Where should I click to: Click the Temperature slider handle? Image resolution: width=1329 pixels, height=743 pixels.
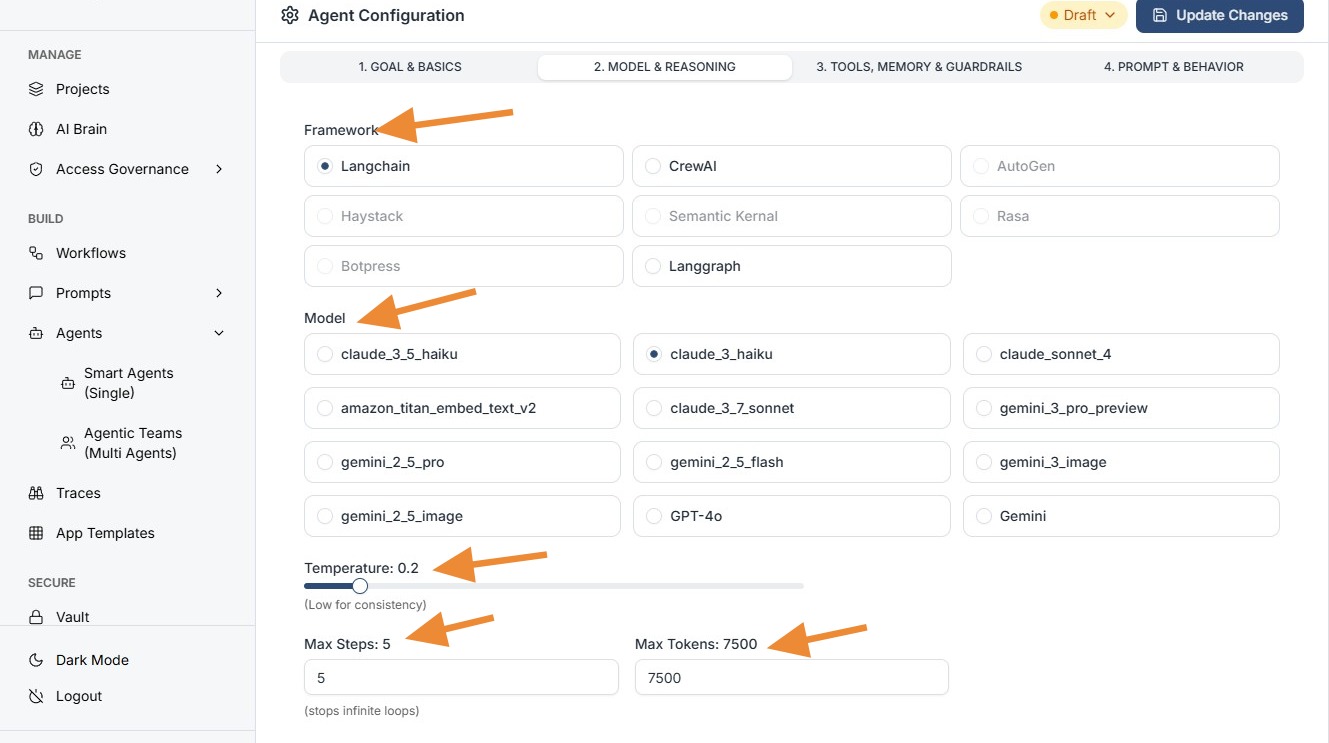(x=360, y=586)
